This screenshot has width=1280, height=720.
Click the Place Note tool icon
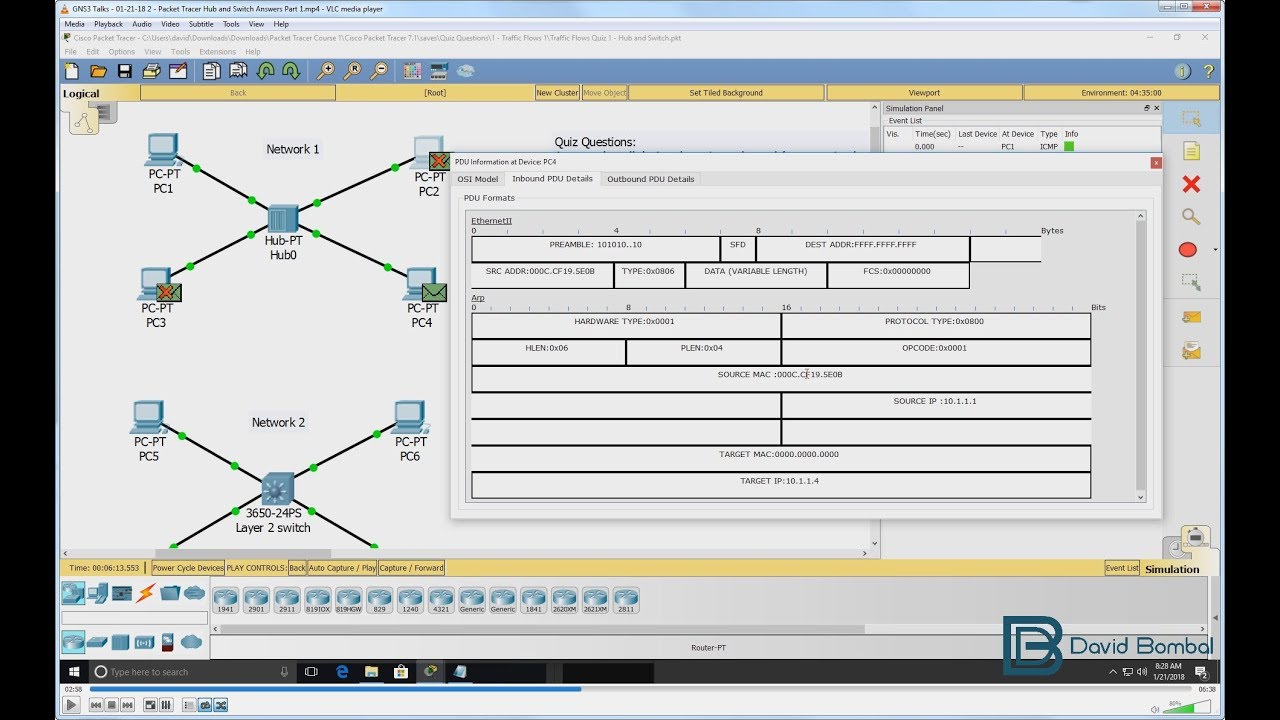tap(1190, 151)
